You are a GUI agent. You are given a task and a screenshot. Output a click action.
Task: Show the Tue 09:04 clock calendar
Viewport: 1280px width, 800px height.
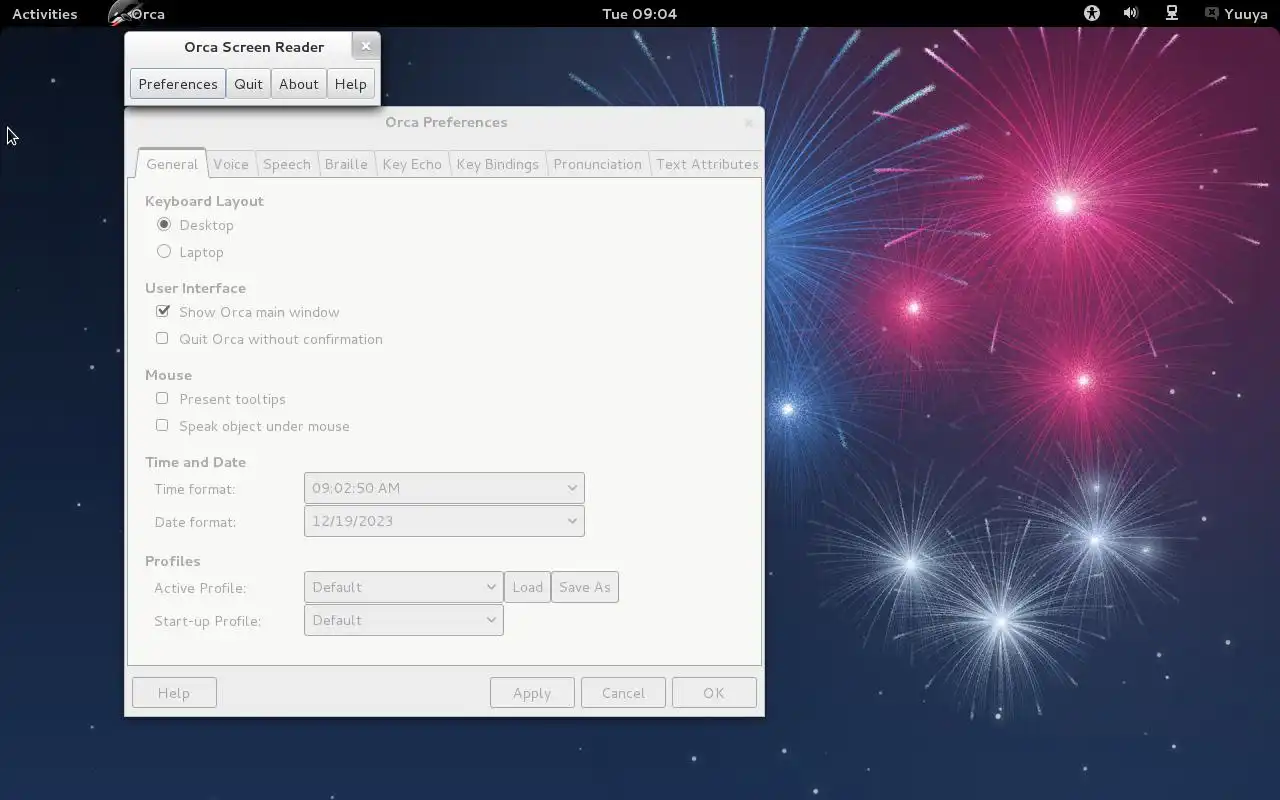[639, 13]
